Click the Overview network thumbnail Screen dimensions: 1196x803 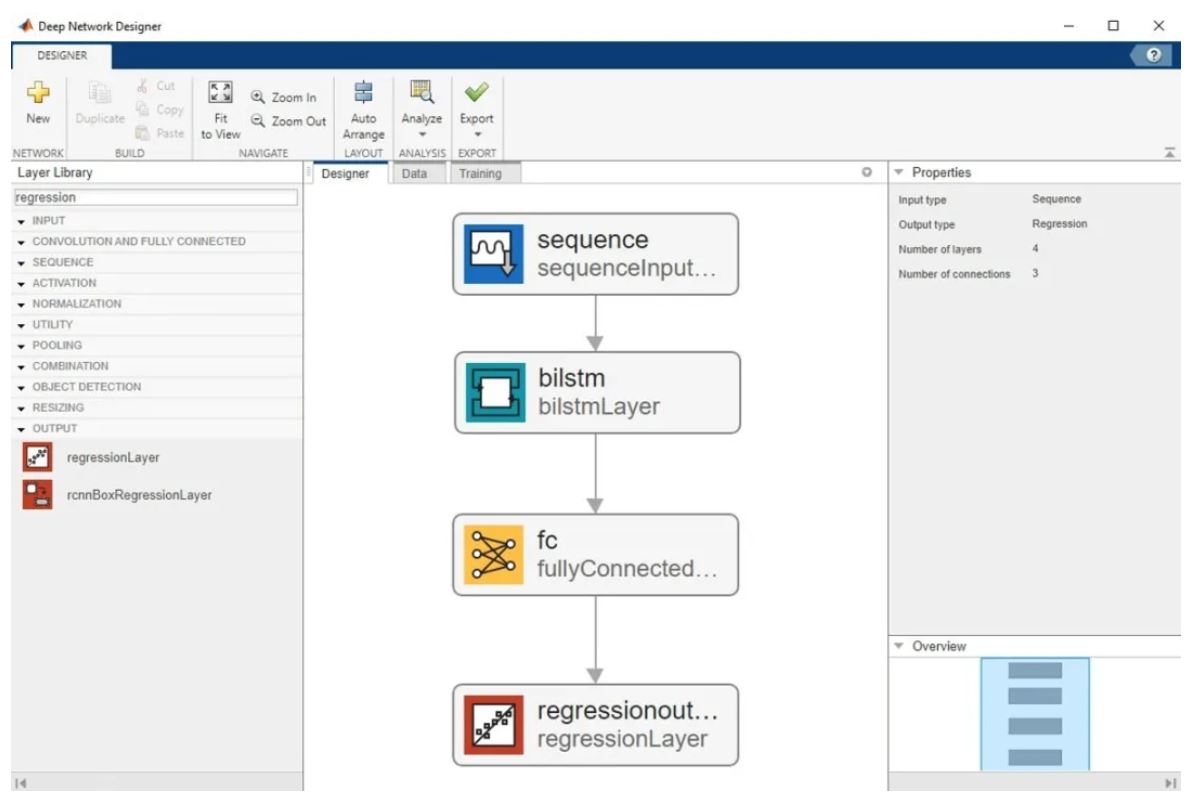1034,714
